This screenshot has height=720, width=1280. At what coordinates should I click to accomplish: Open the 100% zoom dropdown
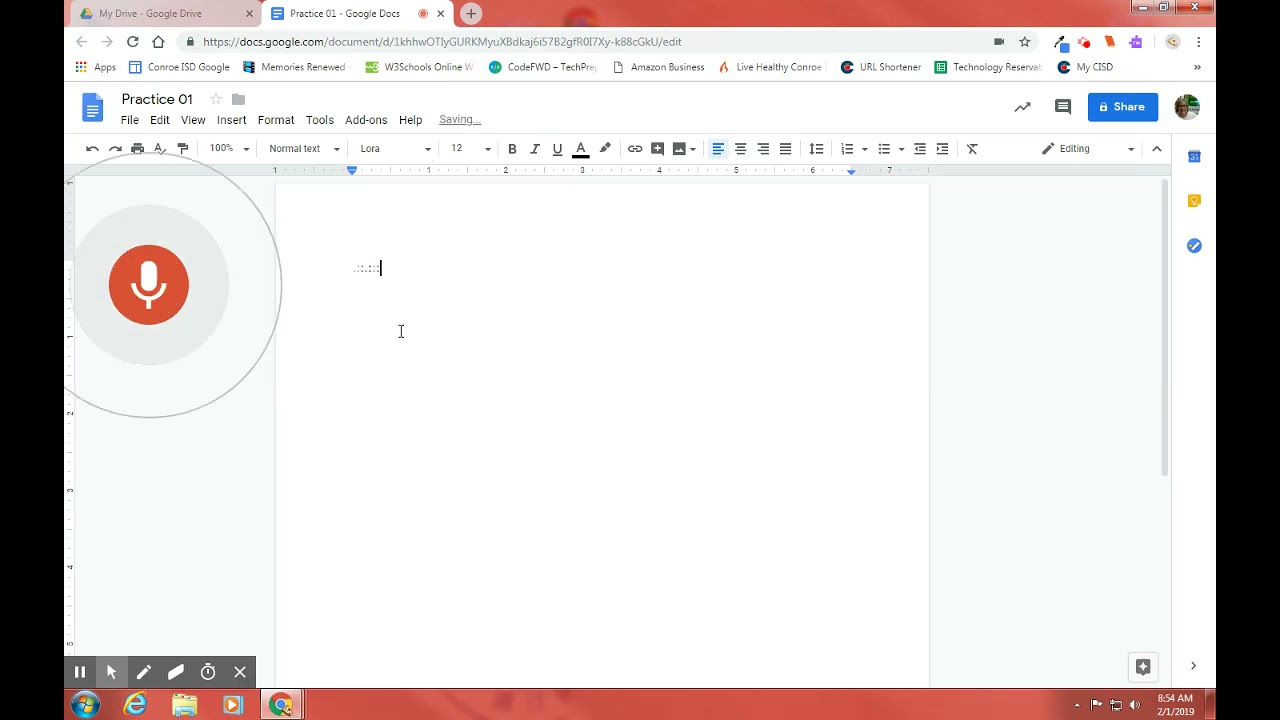(x=229, y=149)
